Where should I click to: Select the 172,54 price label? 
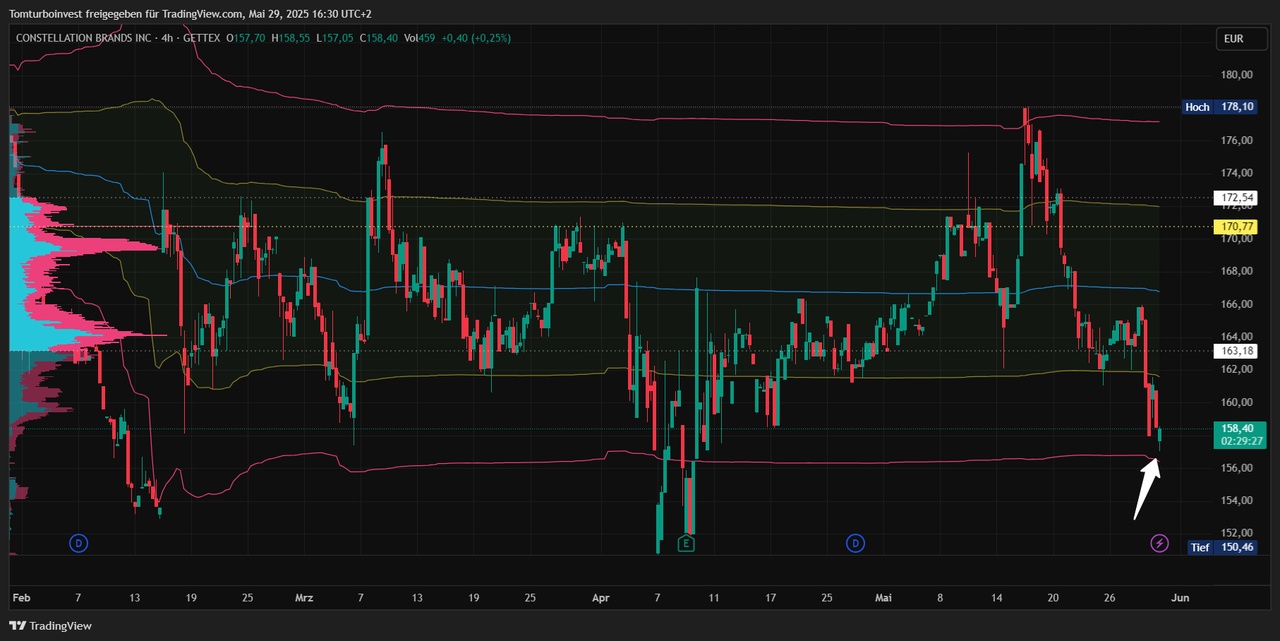1235,198
